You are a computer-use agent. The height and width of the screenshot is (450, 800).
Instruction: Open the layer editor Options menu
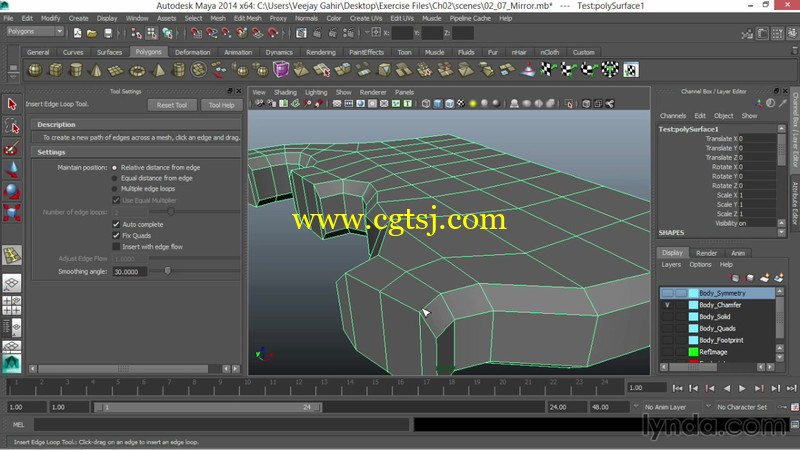700,264
